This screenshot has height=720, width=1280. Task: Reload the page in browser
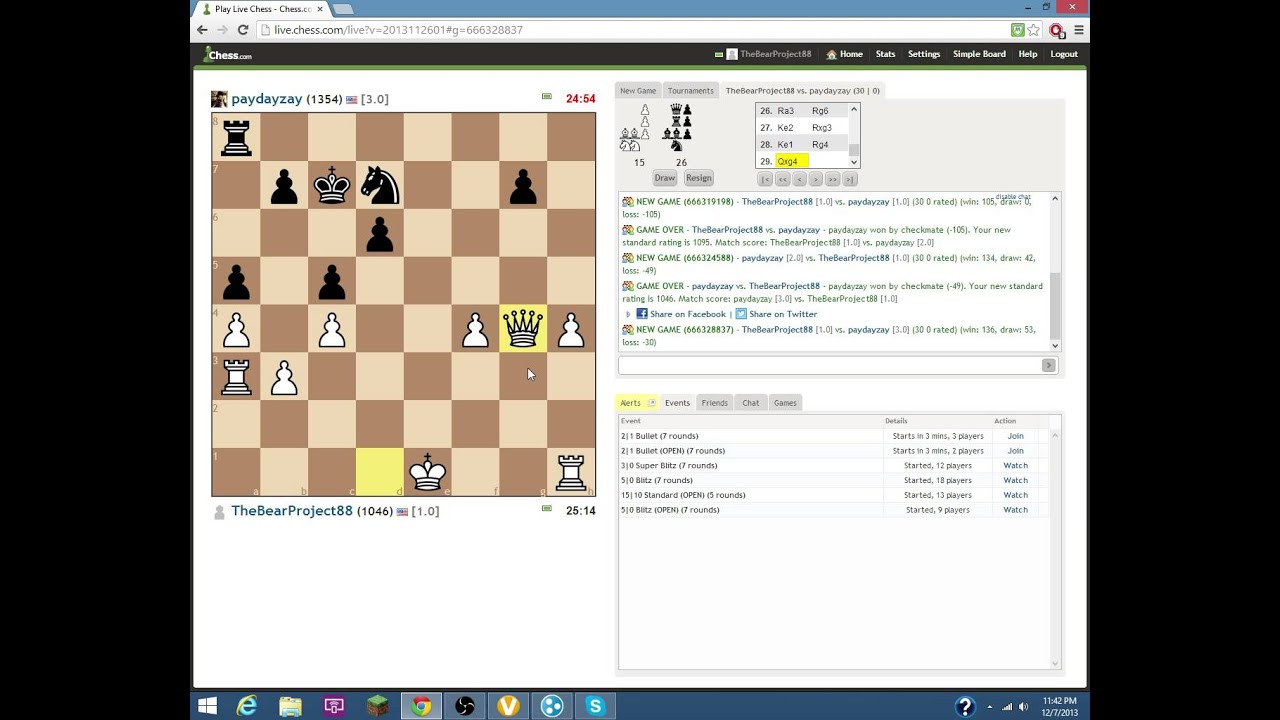pos(242,30)
